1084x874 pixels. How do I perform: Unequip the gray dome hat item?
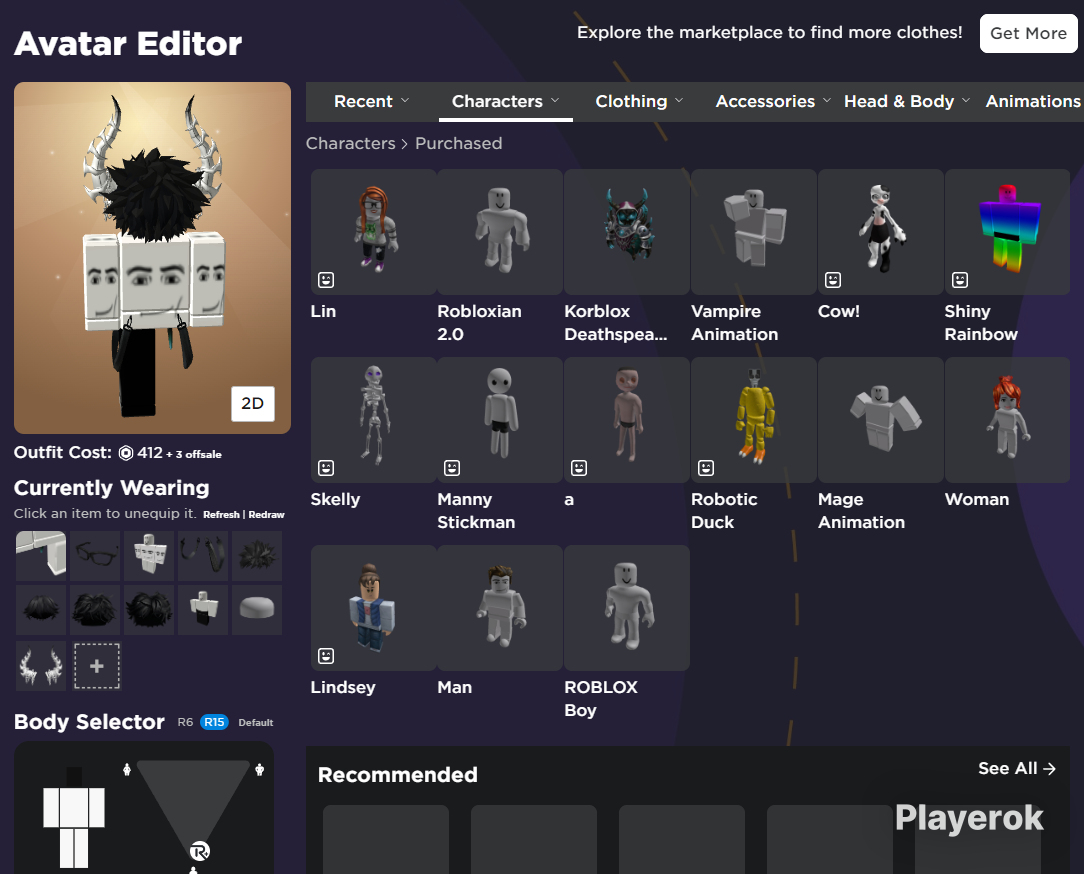click(257, 610)
